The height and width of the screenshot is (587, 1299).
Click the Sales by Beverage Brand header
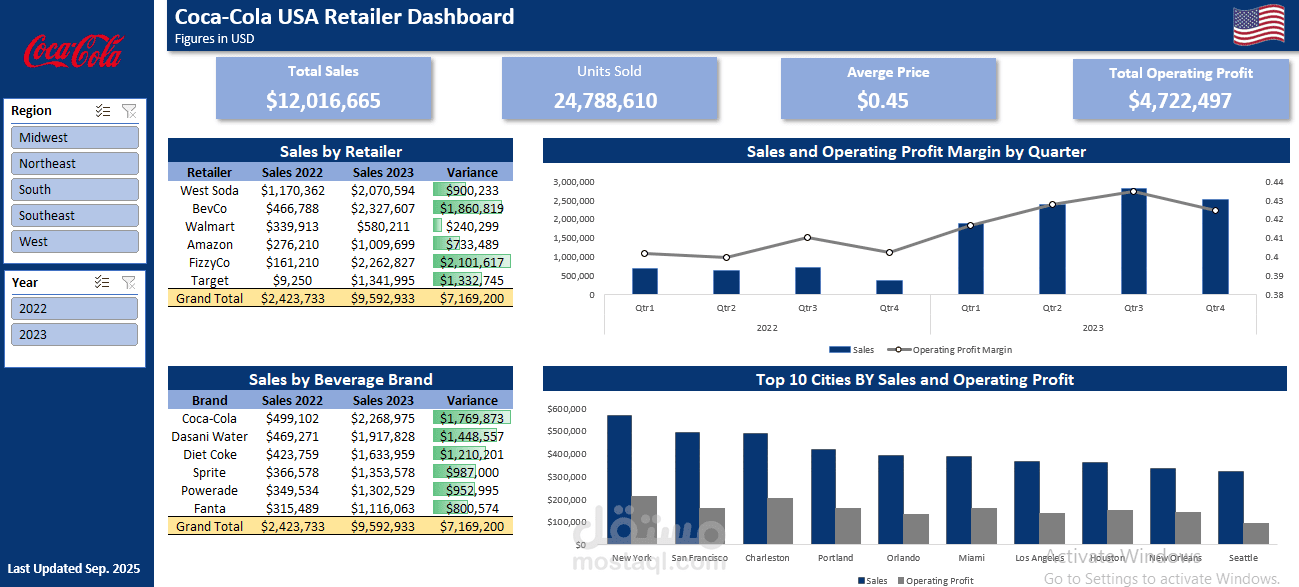(x=340, y=379)
